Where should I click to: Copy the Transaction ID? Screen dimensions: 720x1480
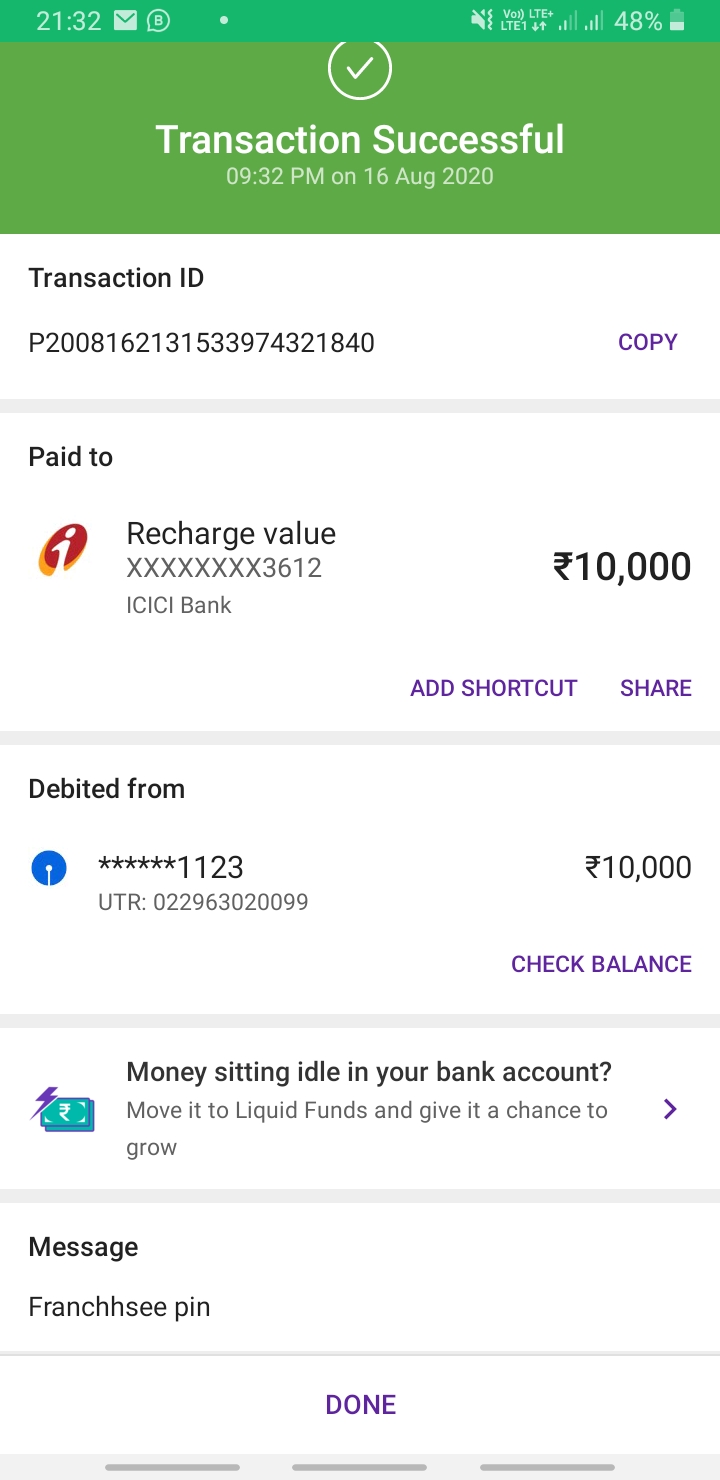(647, 342)
